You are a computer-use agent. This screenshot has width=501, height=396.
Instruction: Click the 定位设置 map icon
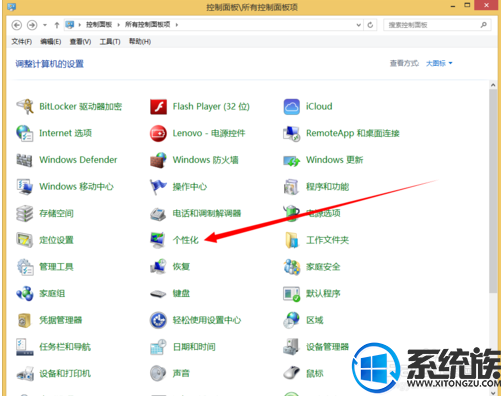[25, 240]
